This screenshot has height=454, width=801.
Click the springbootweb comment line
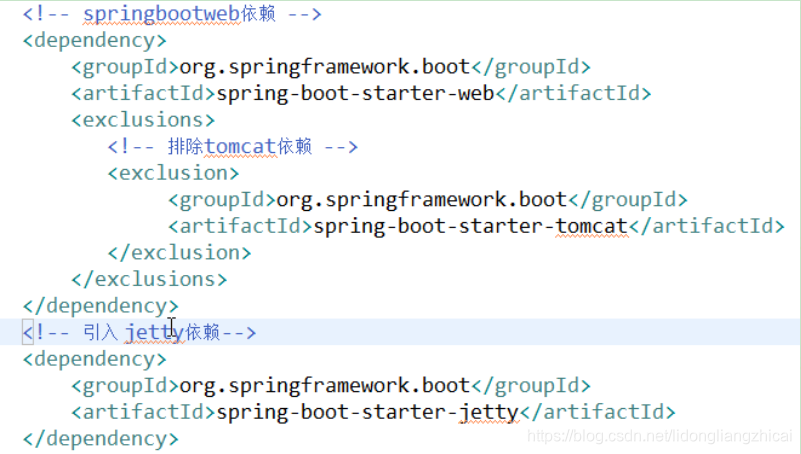[172, 14]
